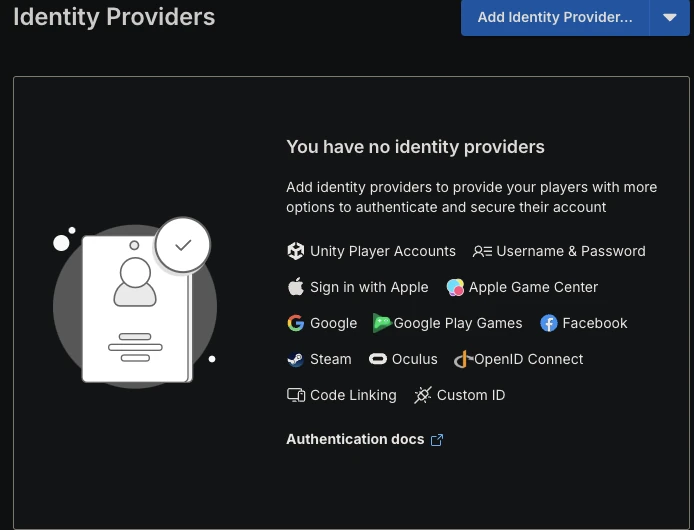Expand the Add Identity Provider dropdown arrow

670,17
